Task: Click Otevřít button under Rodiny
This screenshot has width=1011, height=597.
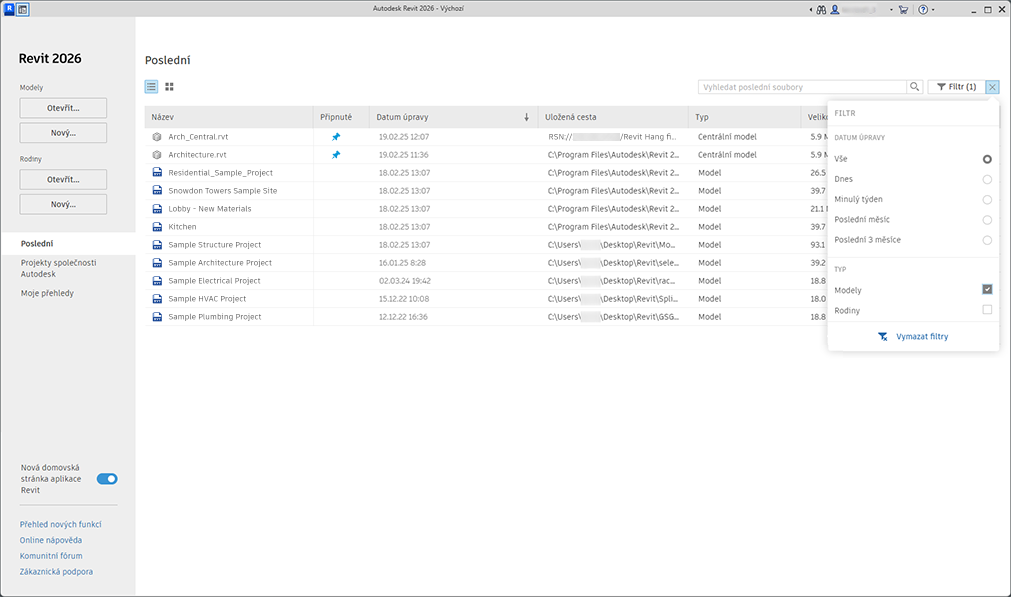Action: point(63,179)
